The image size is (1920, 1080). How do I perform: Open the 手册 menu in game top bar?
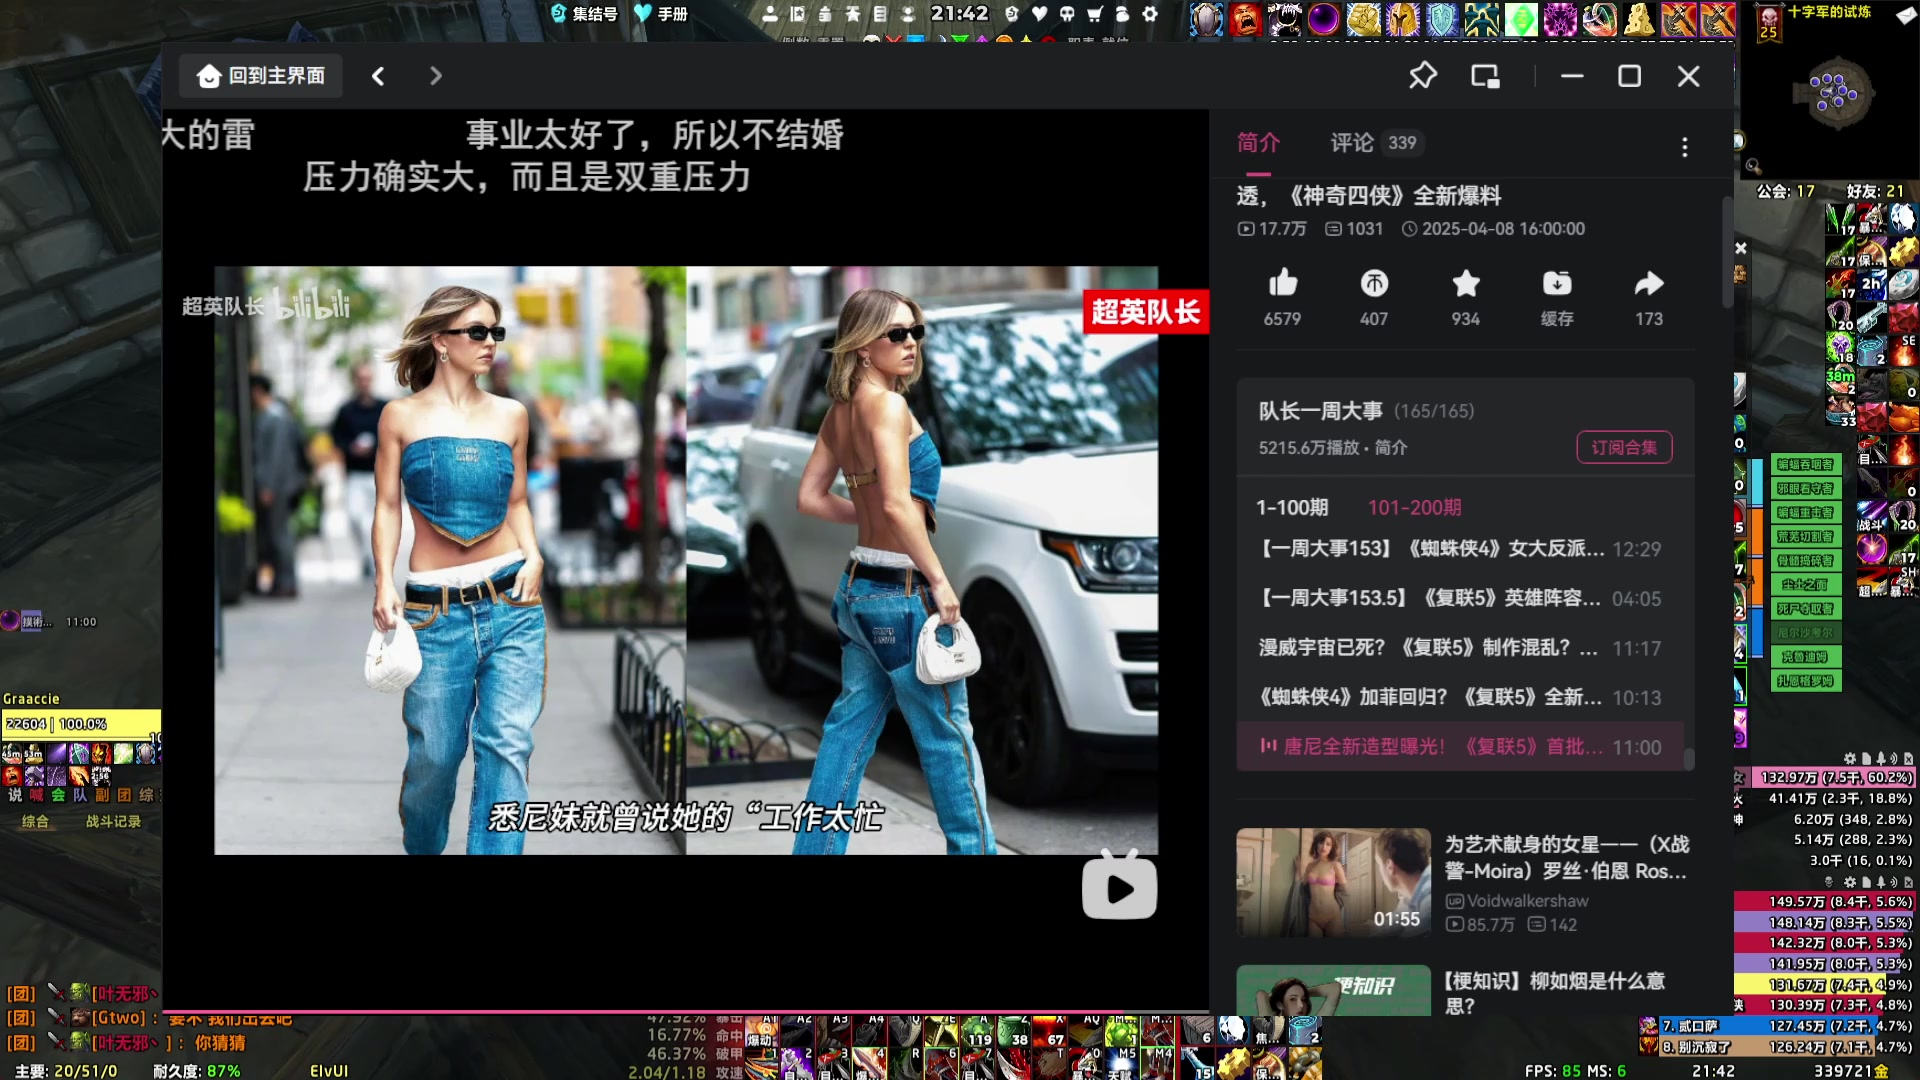click(x=662, y=14)
